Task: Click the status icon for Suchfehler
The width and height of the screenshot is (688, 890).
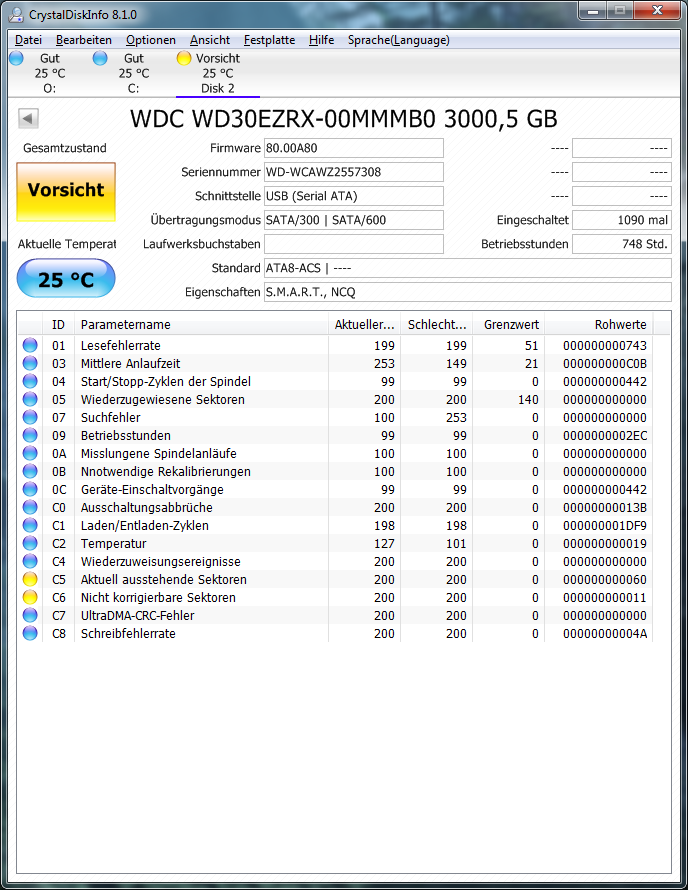Action: (30, 417)
